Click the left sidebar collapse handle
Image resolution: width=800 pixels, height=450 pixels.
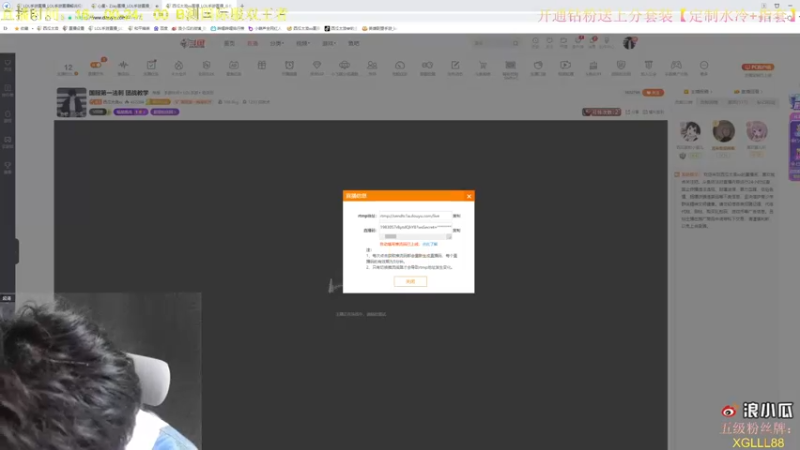pos(16,251)
